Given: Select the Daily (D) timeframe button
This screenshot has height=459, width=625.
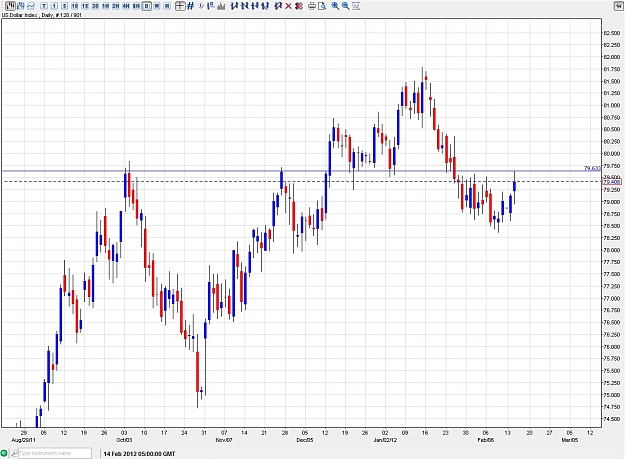Looking at the screenshot, I should click(x=147, y=6).
